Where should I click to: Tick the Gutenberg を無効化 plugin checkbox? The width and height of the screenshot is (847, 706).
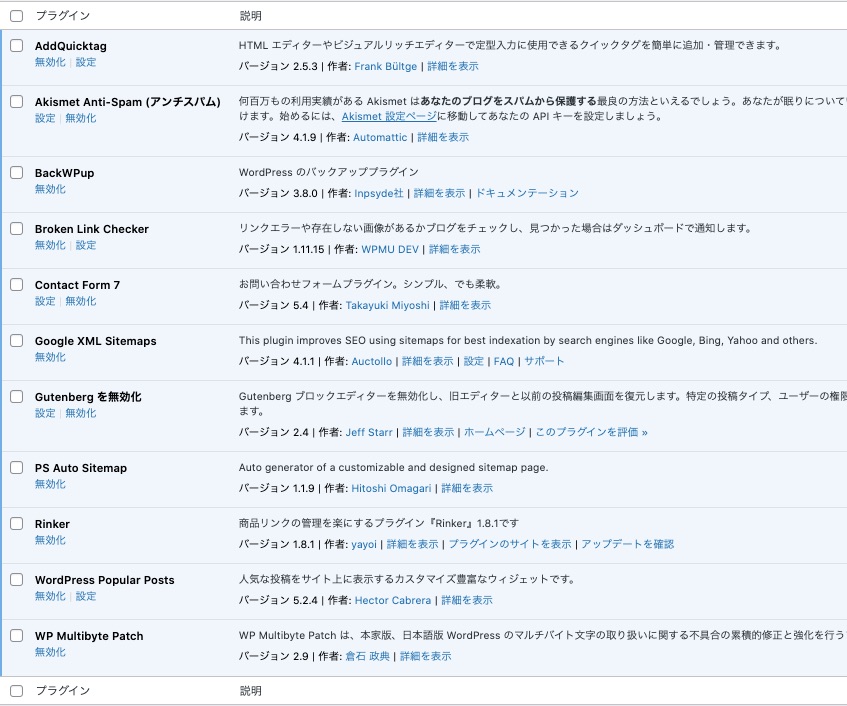[17, 396]
